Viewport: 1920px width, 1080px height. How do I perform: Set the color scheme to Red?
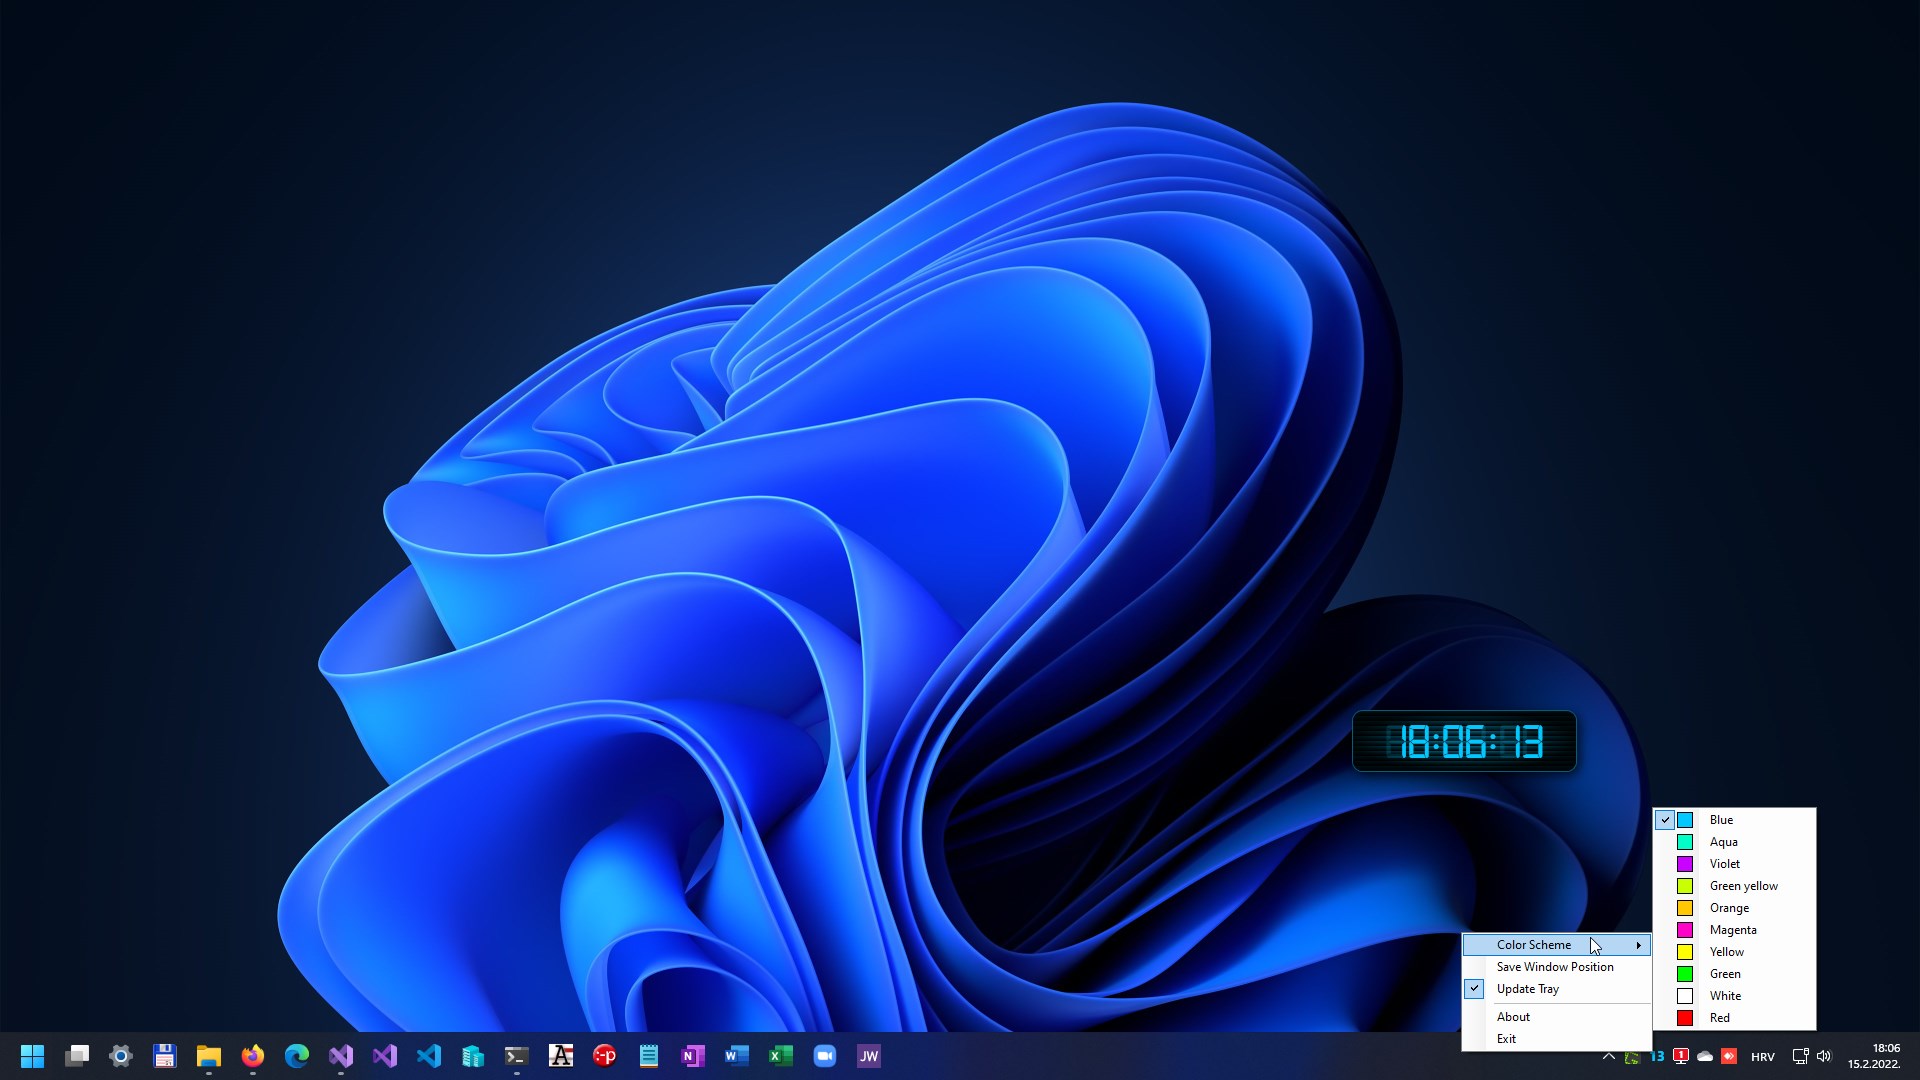(1735, 1018)
